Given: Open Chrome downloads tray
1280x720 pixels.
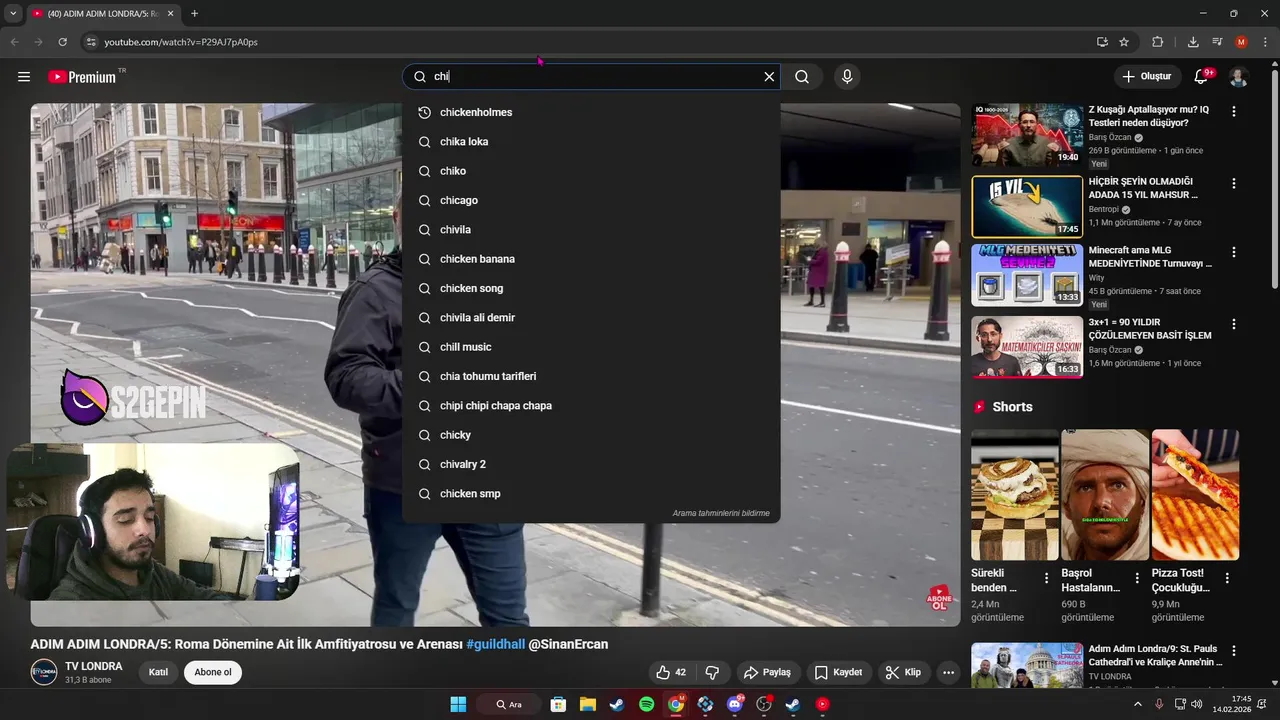Looking at the screenshot, I should (1193, 42).
